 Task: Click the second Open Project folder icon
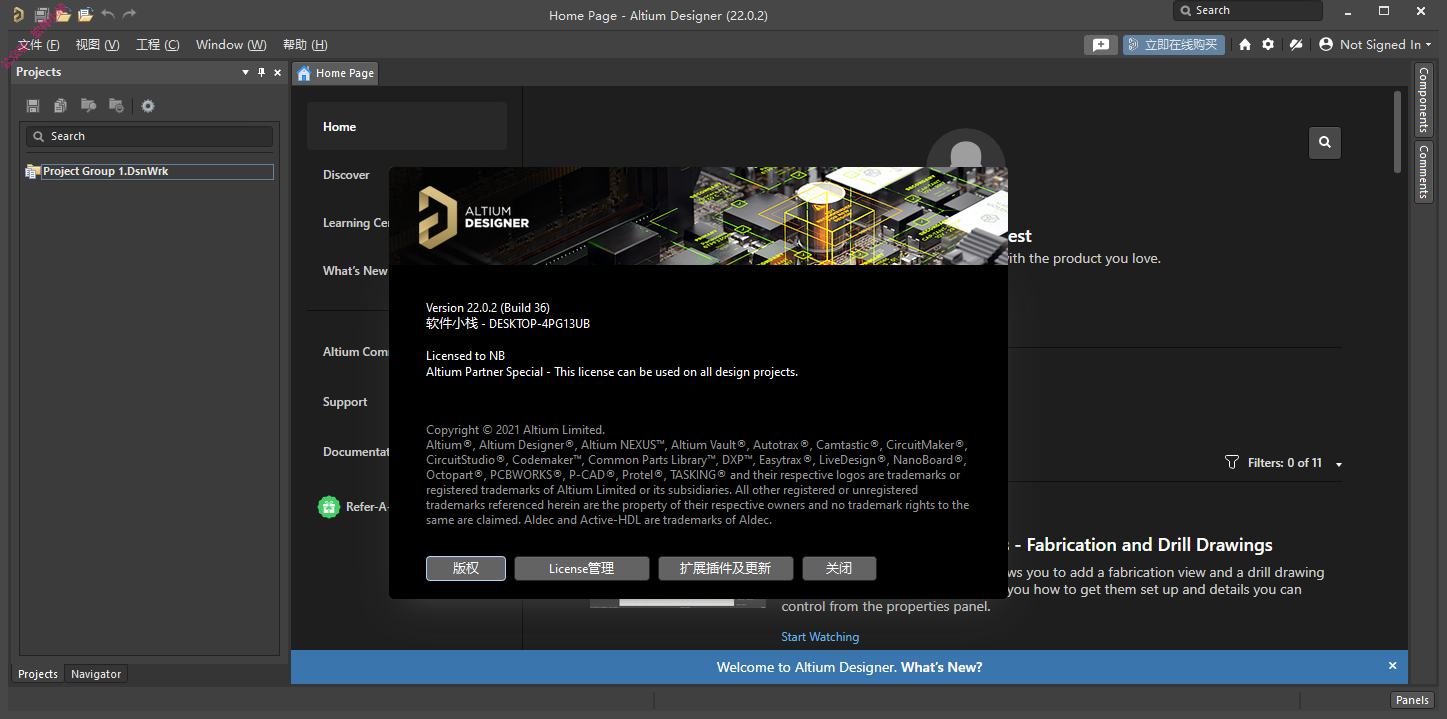85,14
